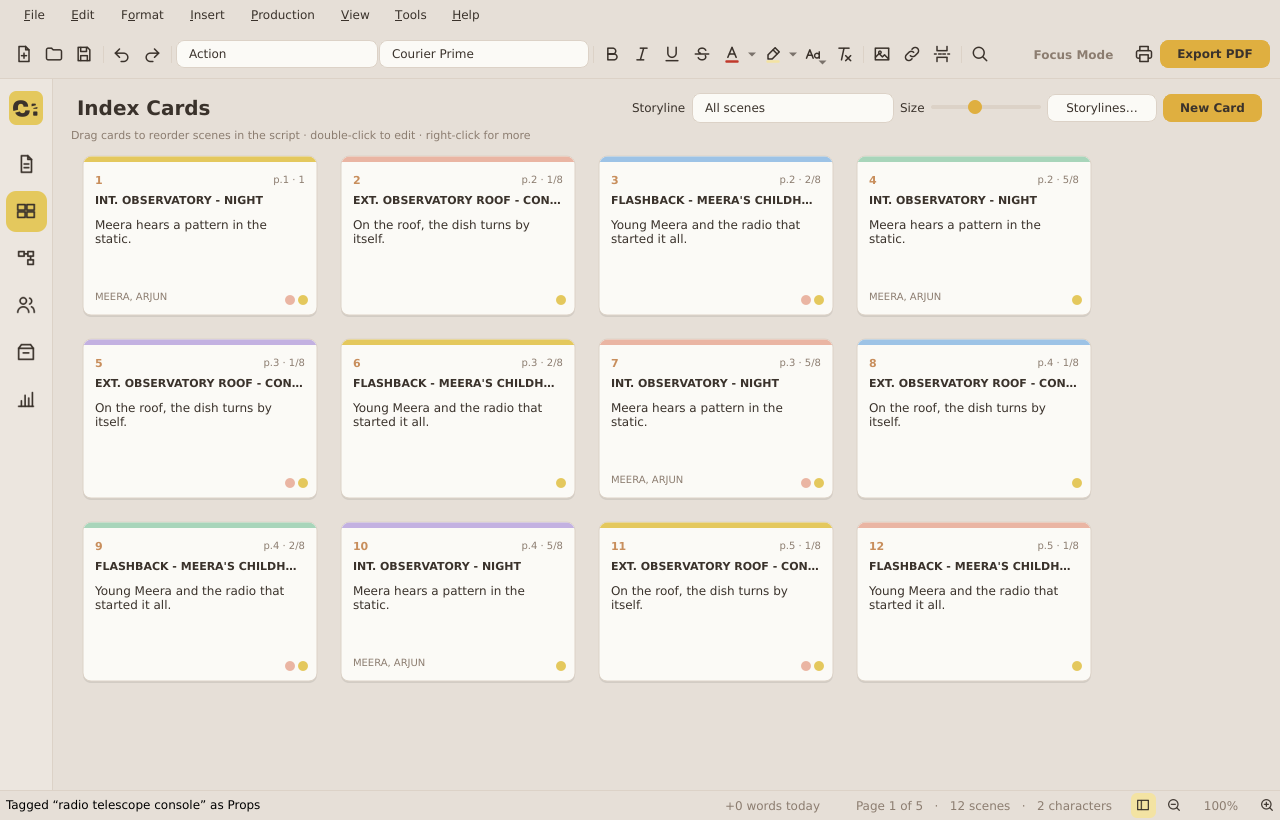Save the script with the floppy icon
Viewport: 1280px width, 820px height.
pyautogui.click(x=84, y=54)
